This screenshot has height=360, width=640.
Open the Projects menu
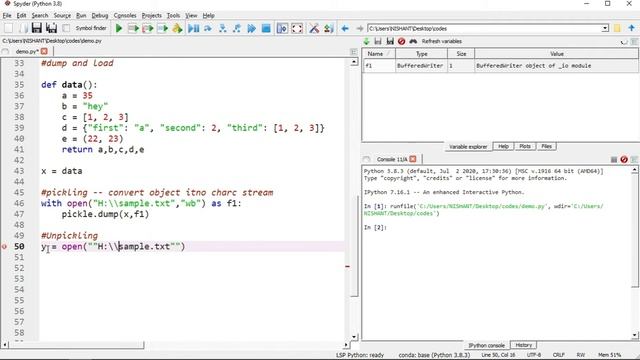pos(151,16)
